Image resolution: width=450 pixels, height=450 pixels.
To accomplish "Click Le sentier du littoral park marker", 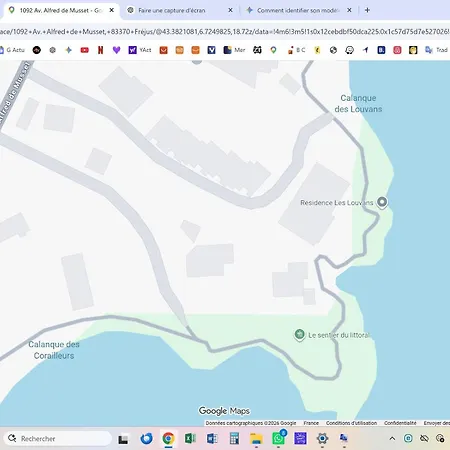I will click(x=299, y=334).
